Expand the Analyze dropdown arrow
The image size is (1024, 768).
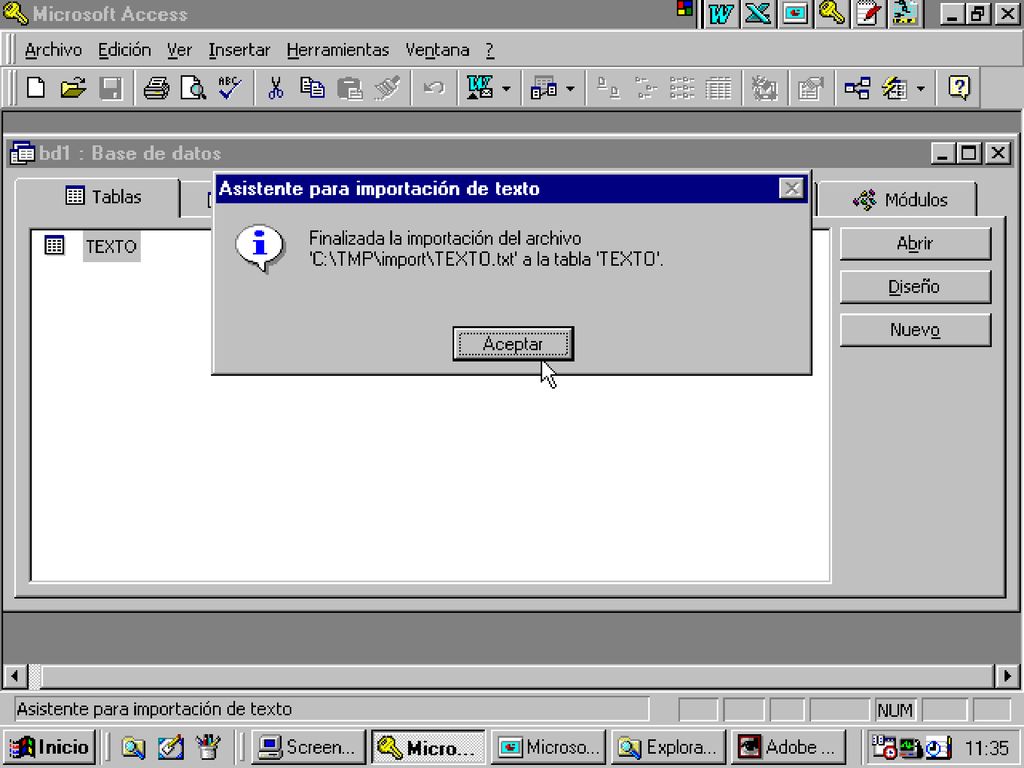570,88
